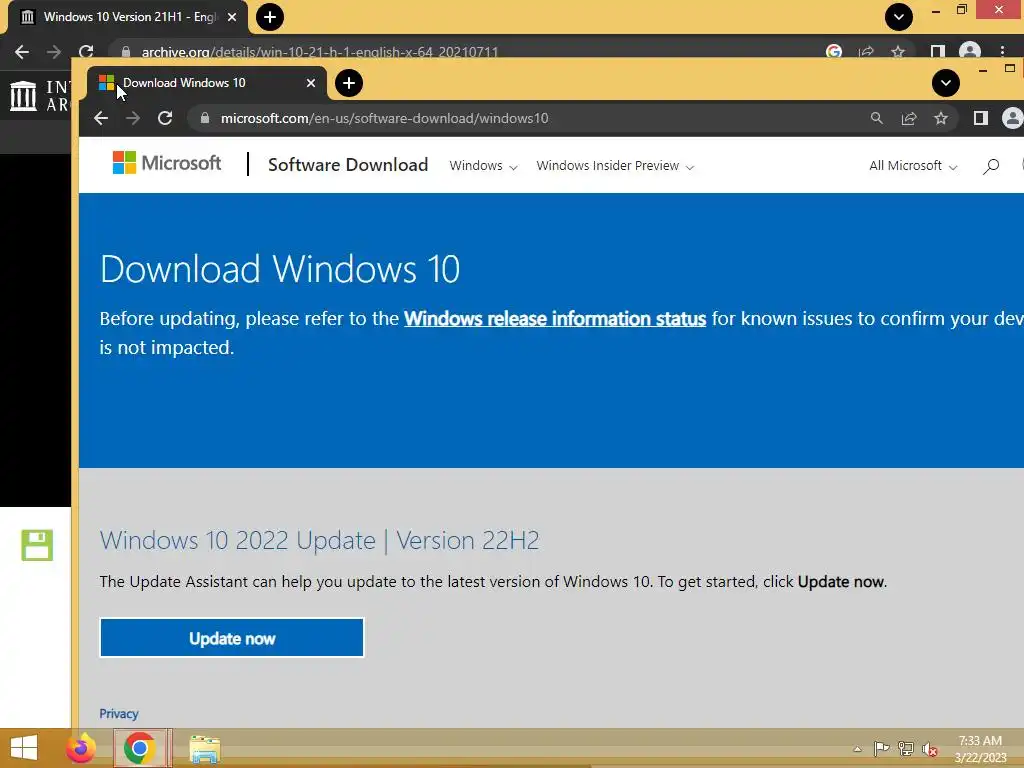
Task: Click the muted volume tray icon
Action: coord(930,749)
